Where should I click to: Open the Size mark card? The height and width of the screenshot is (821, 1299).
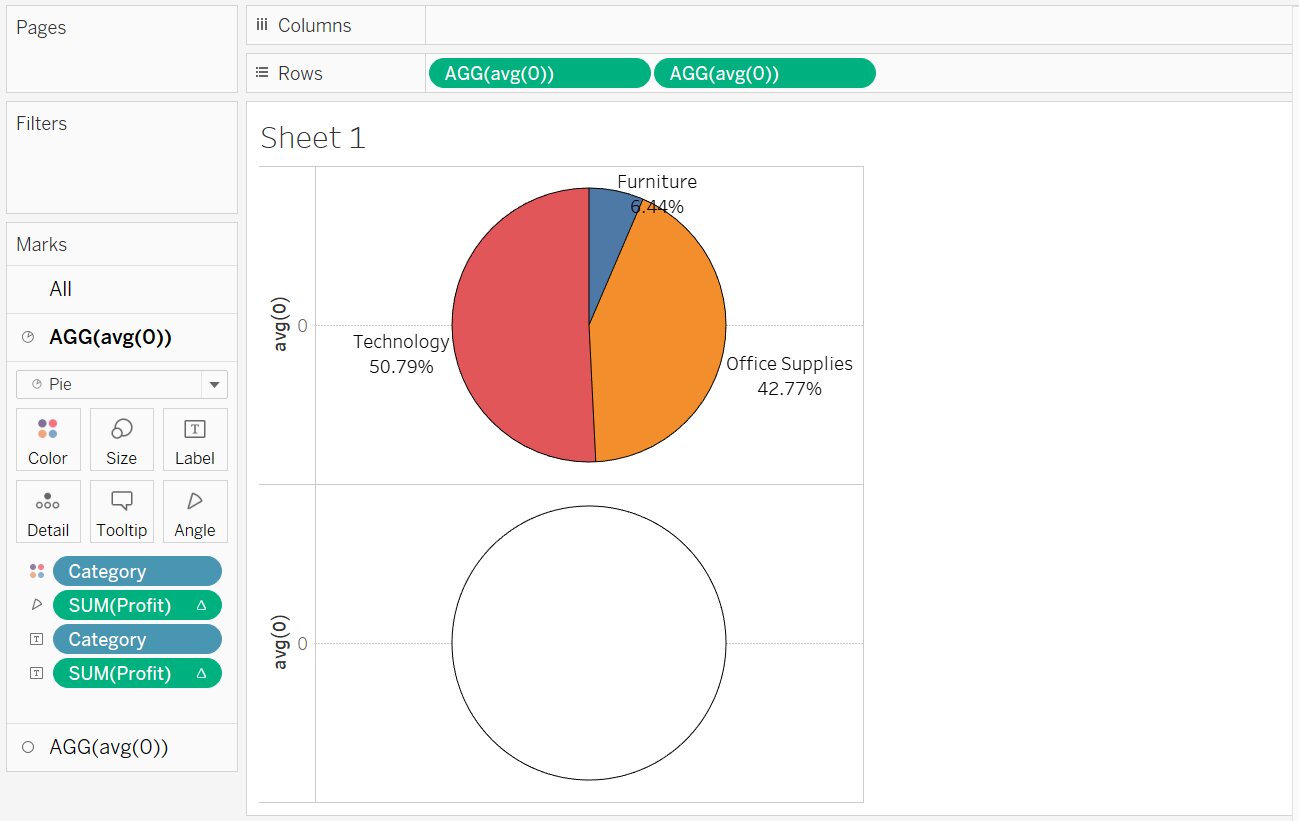click(121, 439)
